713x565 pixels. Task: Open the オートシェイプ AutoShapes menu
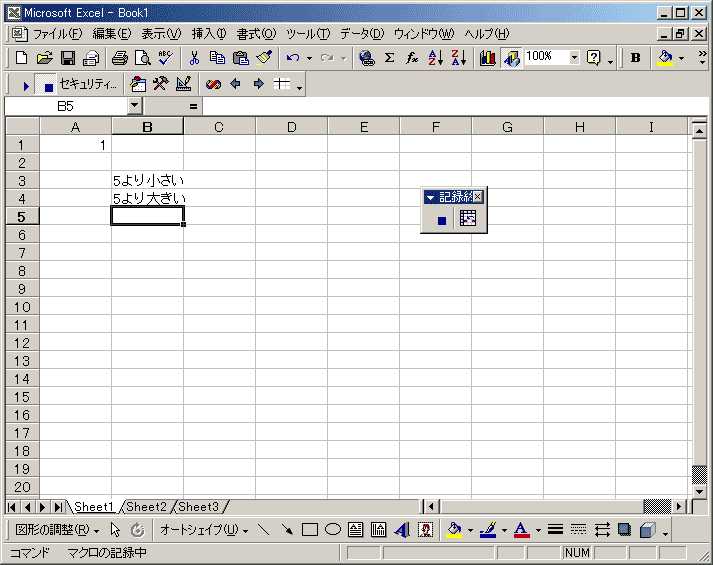coord(204,530)
